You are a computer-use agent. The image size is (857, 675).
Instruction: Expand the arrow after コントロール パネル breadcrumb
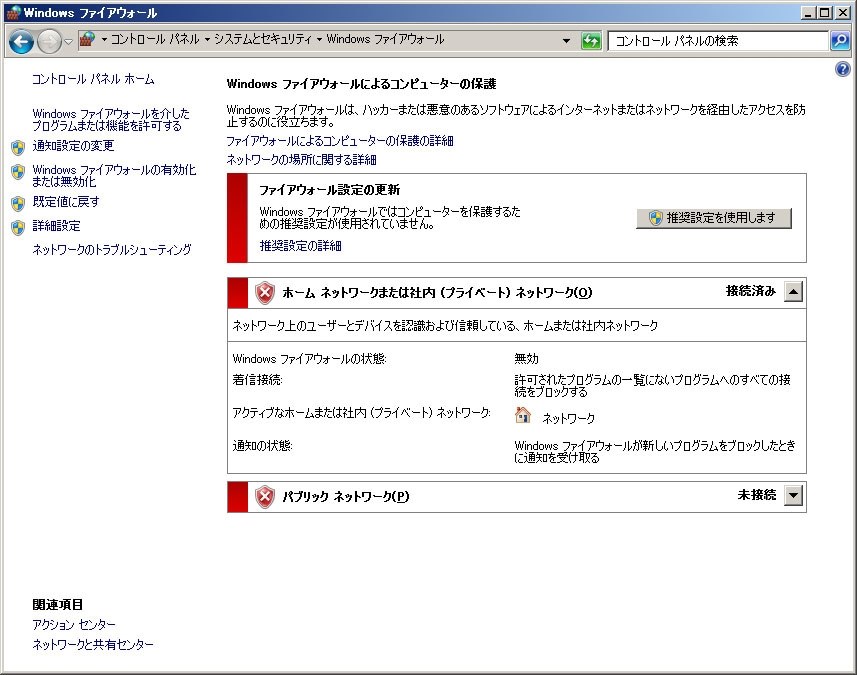(x=207, y=39)
